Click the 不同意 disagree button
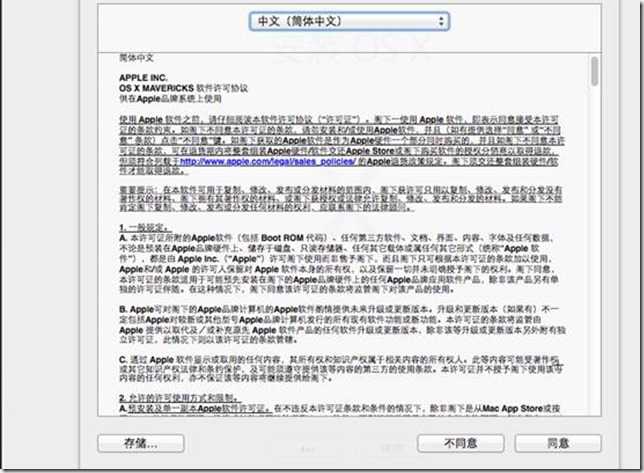This screenshot has width=644, height=473. click(460, 443)
